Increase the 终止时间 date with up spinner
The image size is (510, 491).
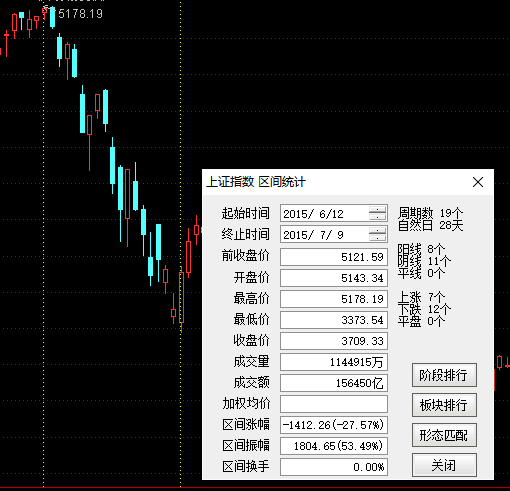tap(377, 231)
